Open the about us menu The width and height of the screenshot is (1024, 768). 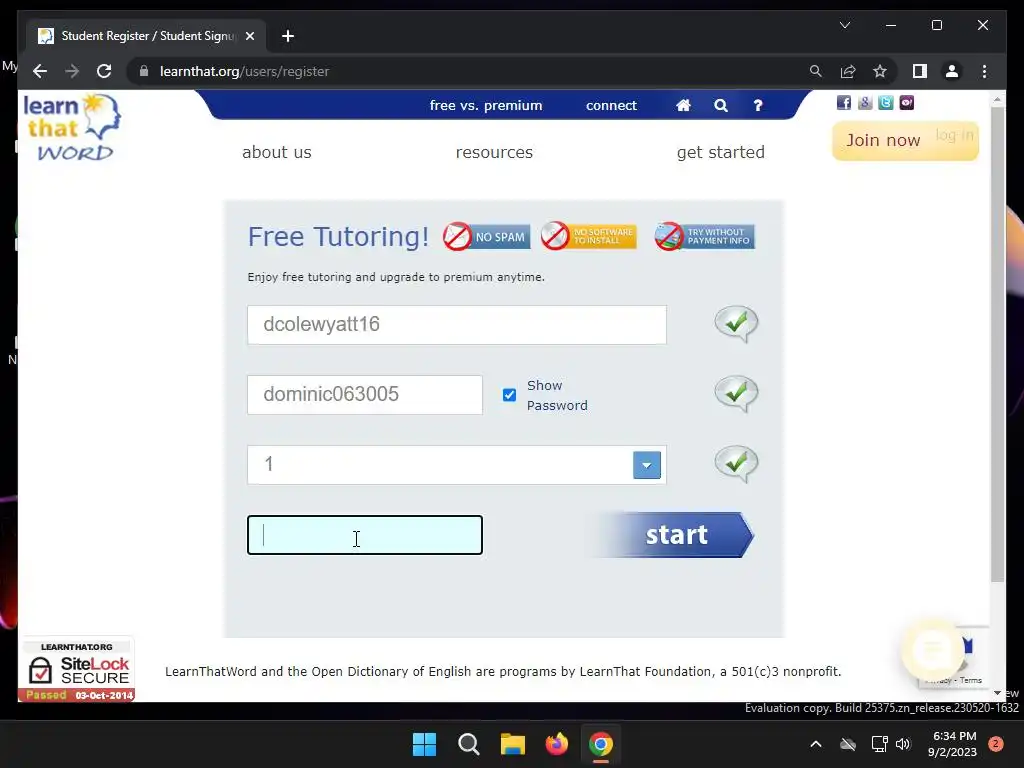tap(277, 152)
